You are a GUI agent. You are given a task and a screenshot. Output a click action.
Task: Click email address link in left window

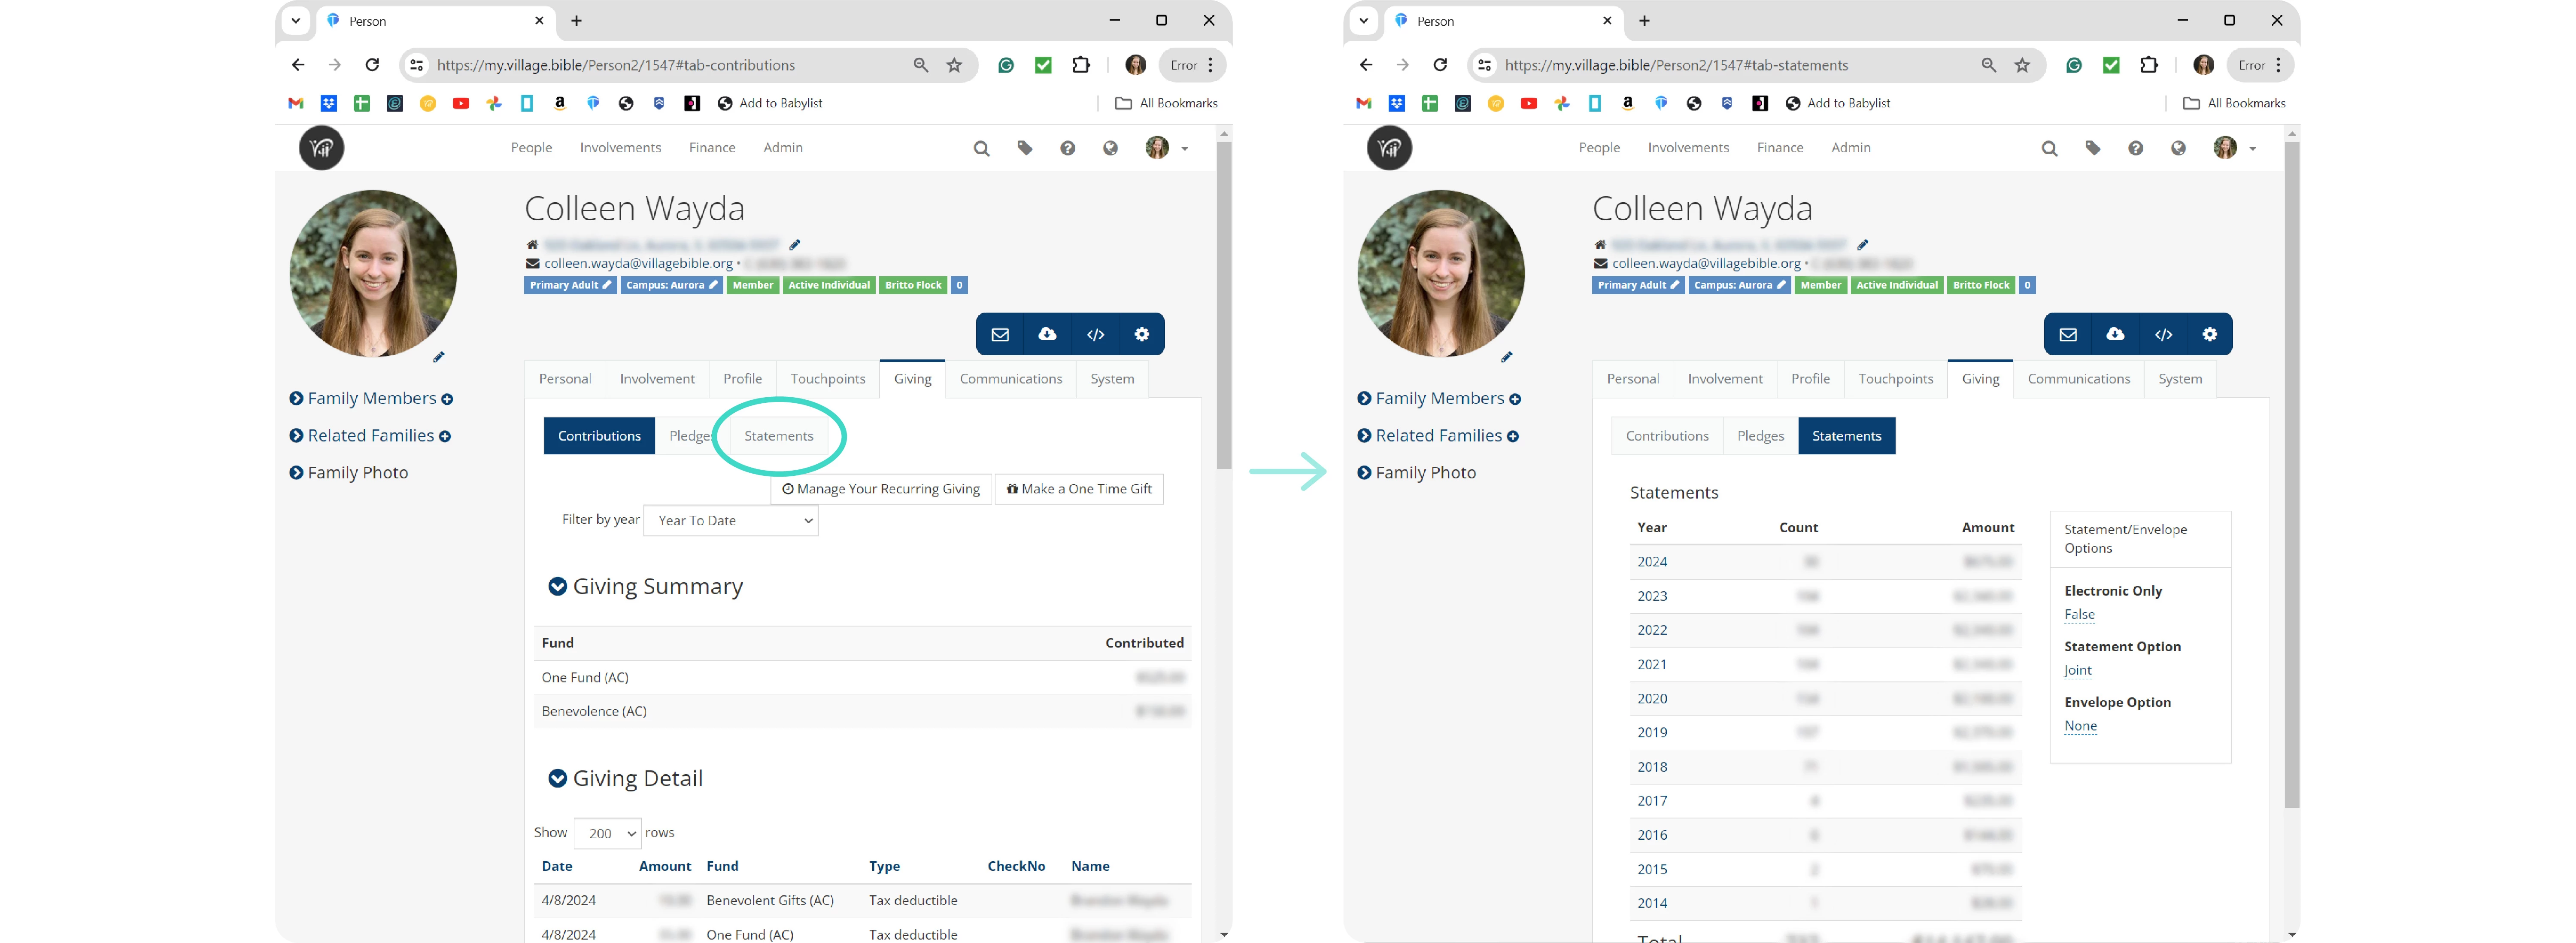(x=638, y=264)
